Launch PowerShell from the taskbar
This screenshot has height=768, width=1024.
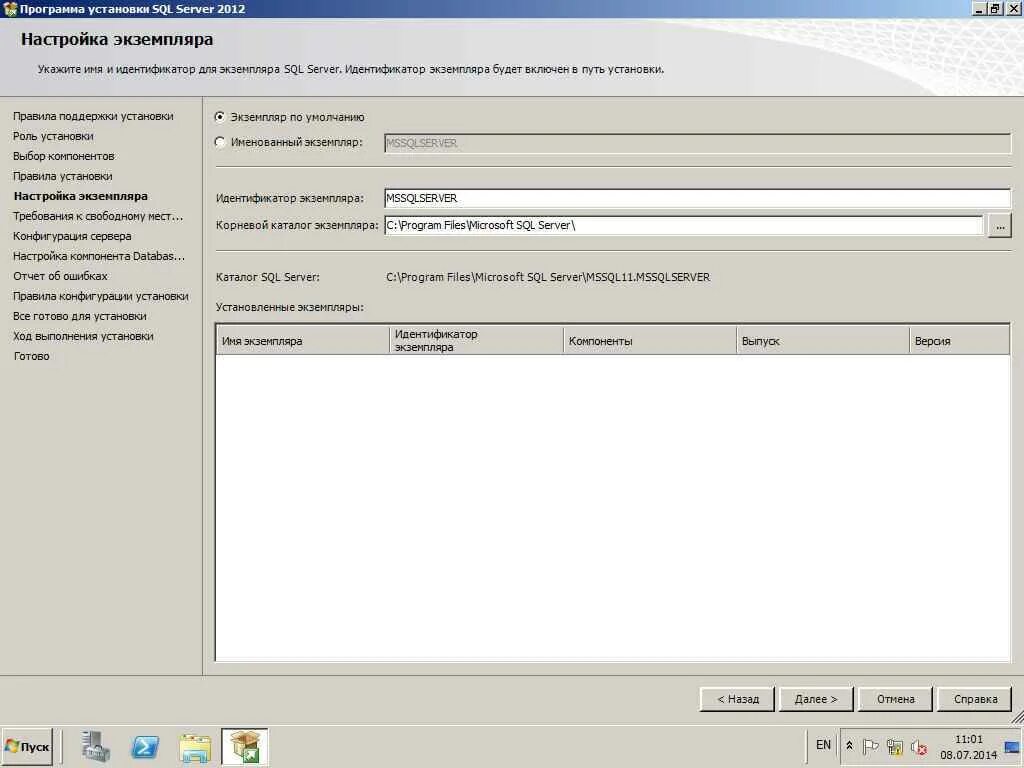point(145,746)
